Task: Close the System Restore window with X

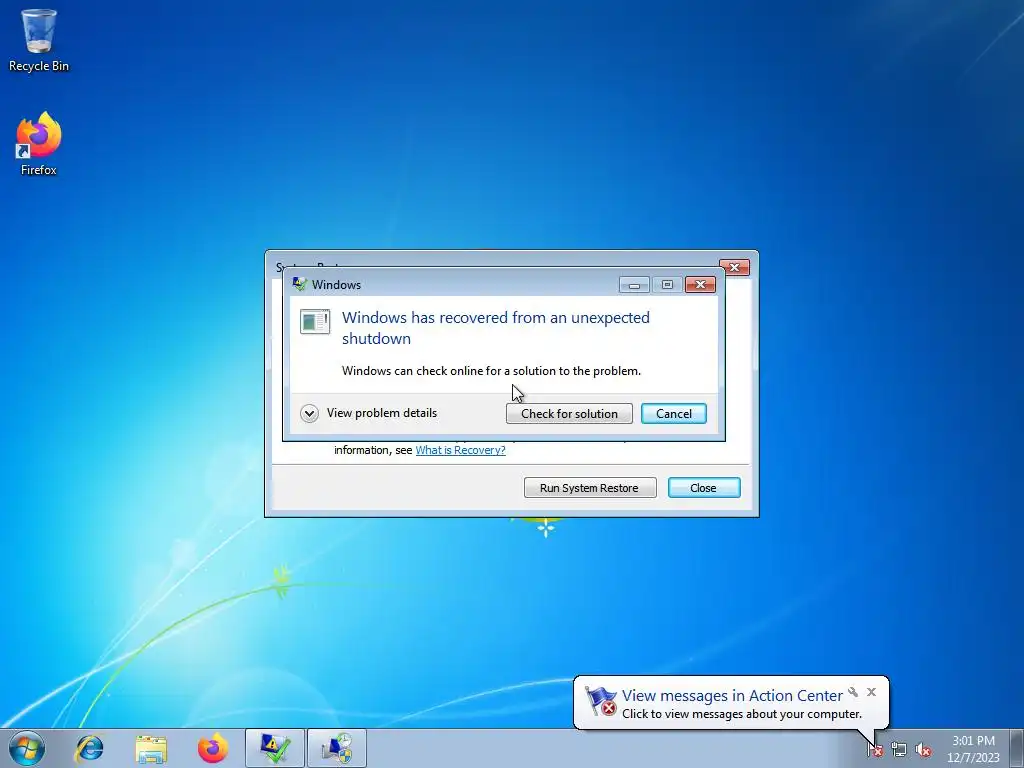Action: click(x=734, y=267)
